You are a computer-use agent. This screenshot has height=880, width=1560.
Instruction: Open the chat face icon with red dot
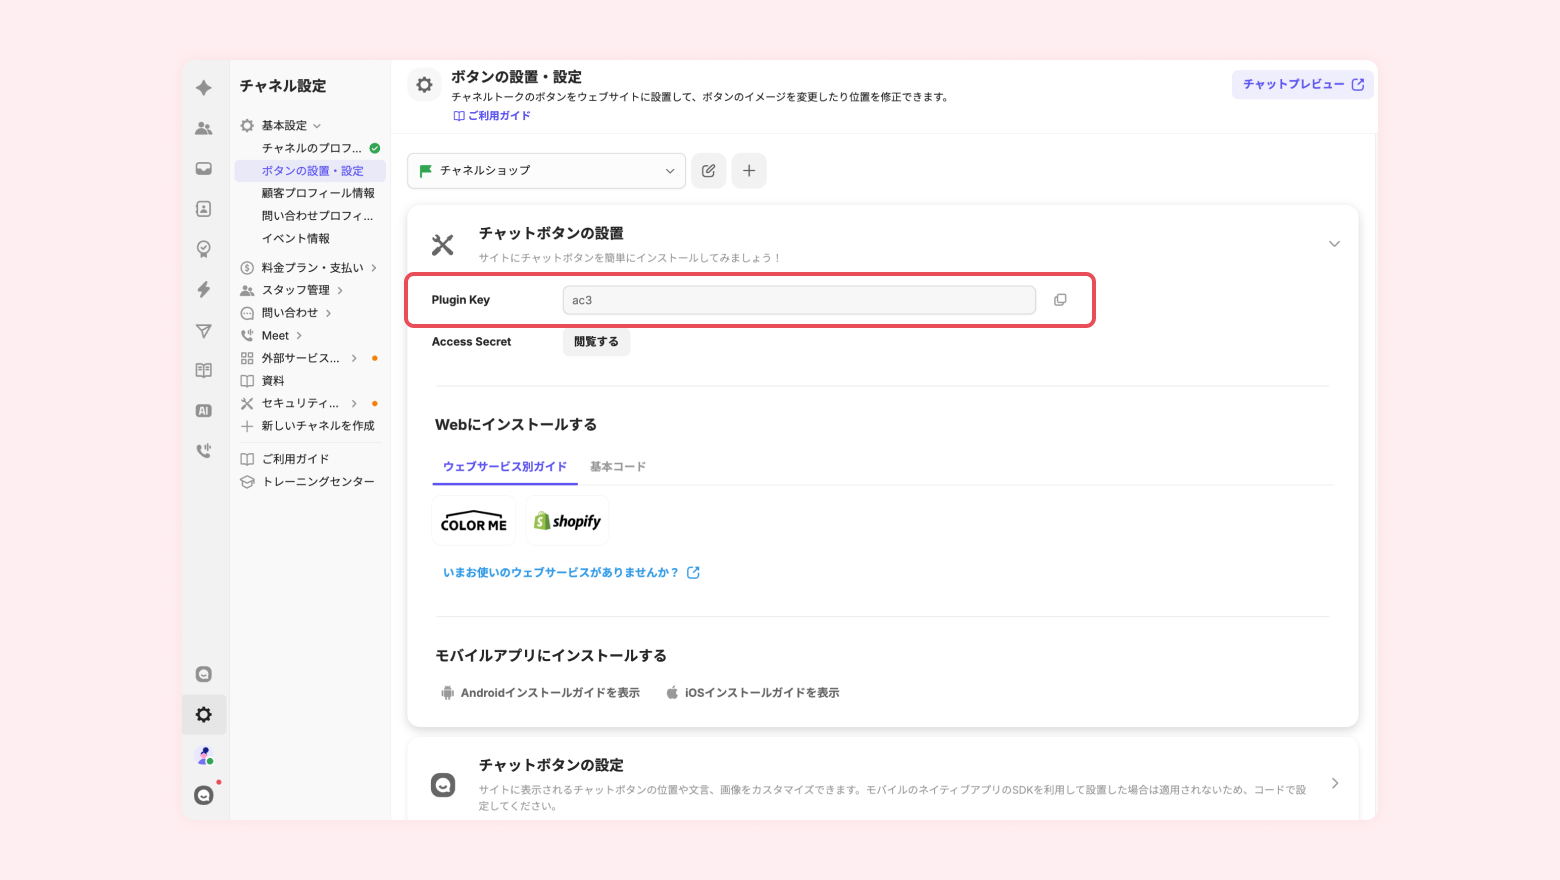(204, 795)
